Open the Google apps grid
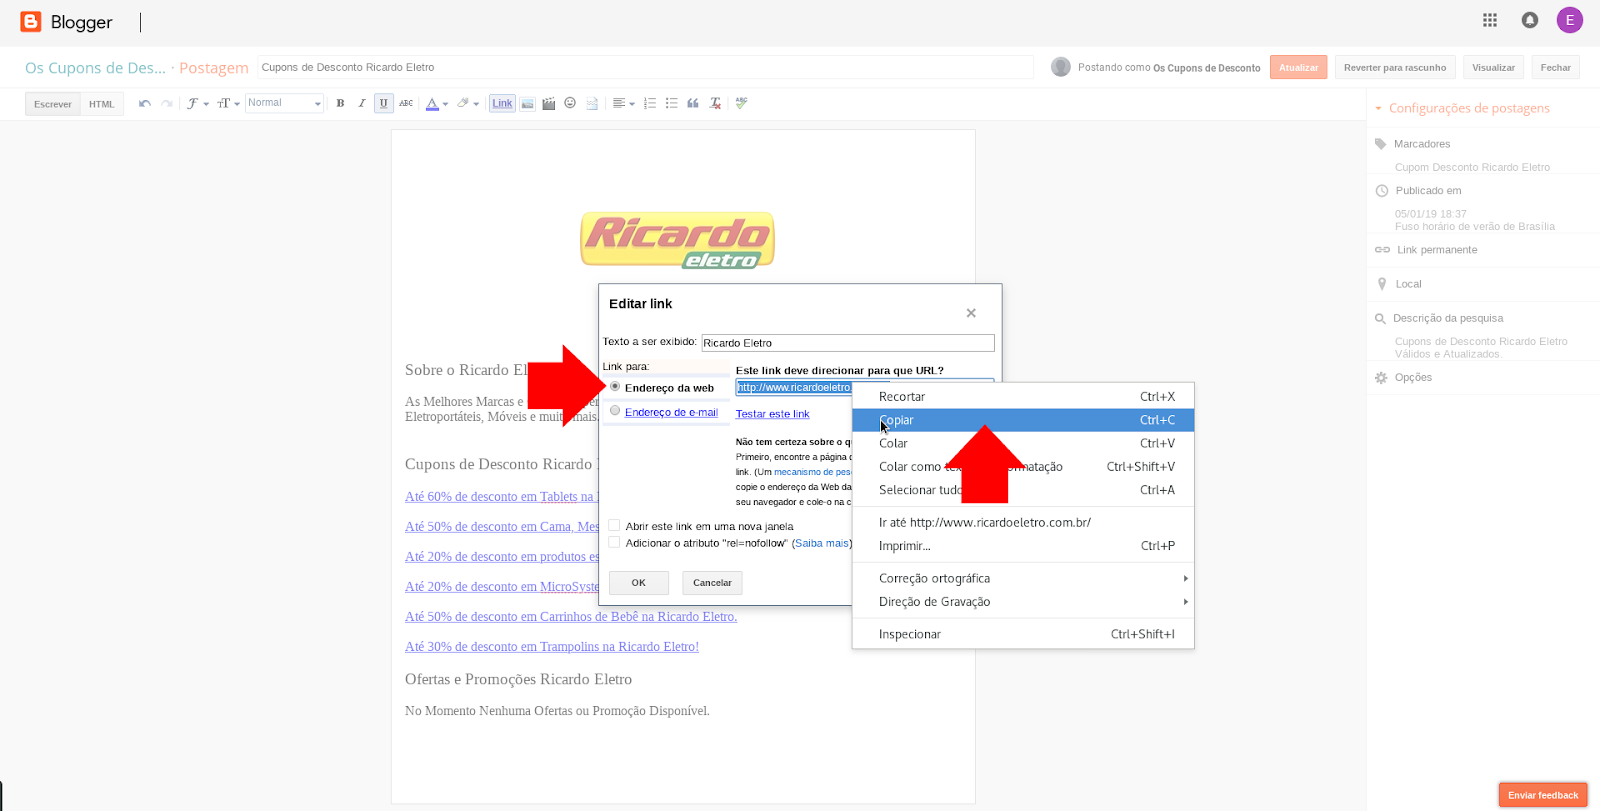Viewport: 1600px width, 811px height. pos(1490,20)
